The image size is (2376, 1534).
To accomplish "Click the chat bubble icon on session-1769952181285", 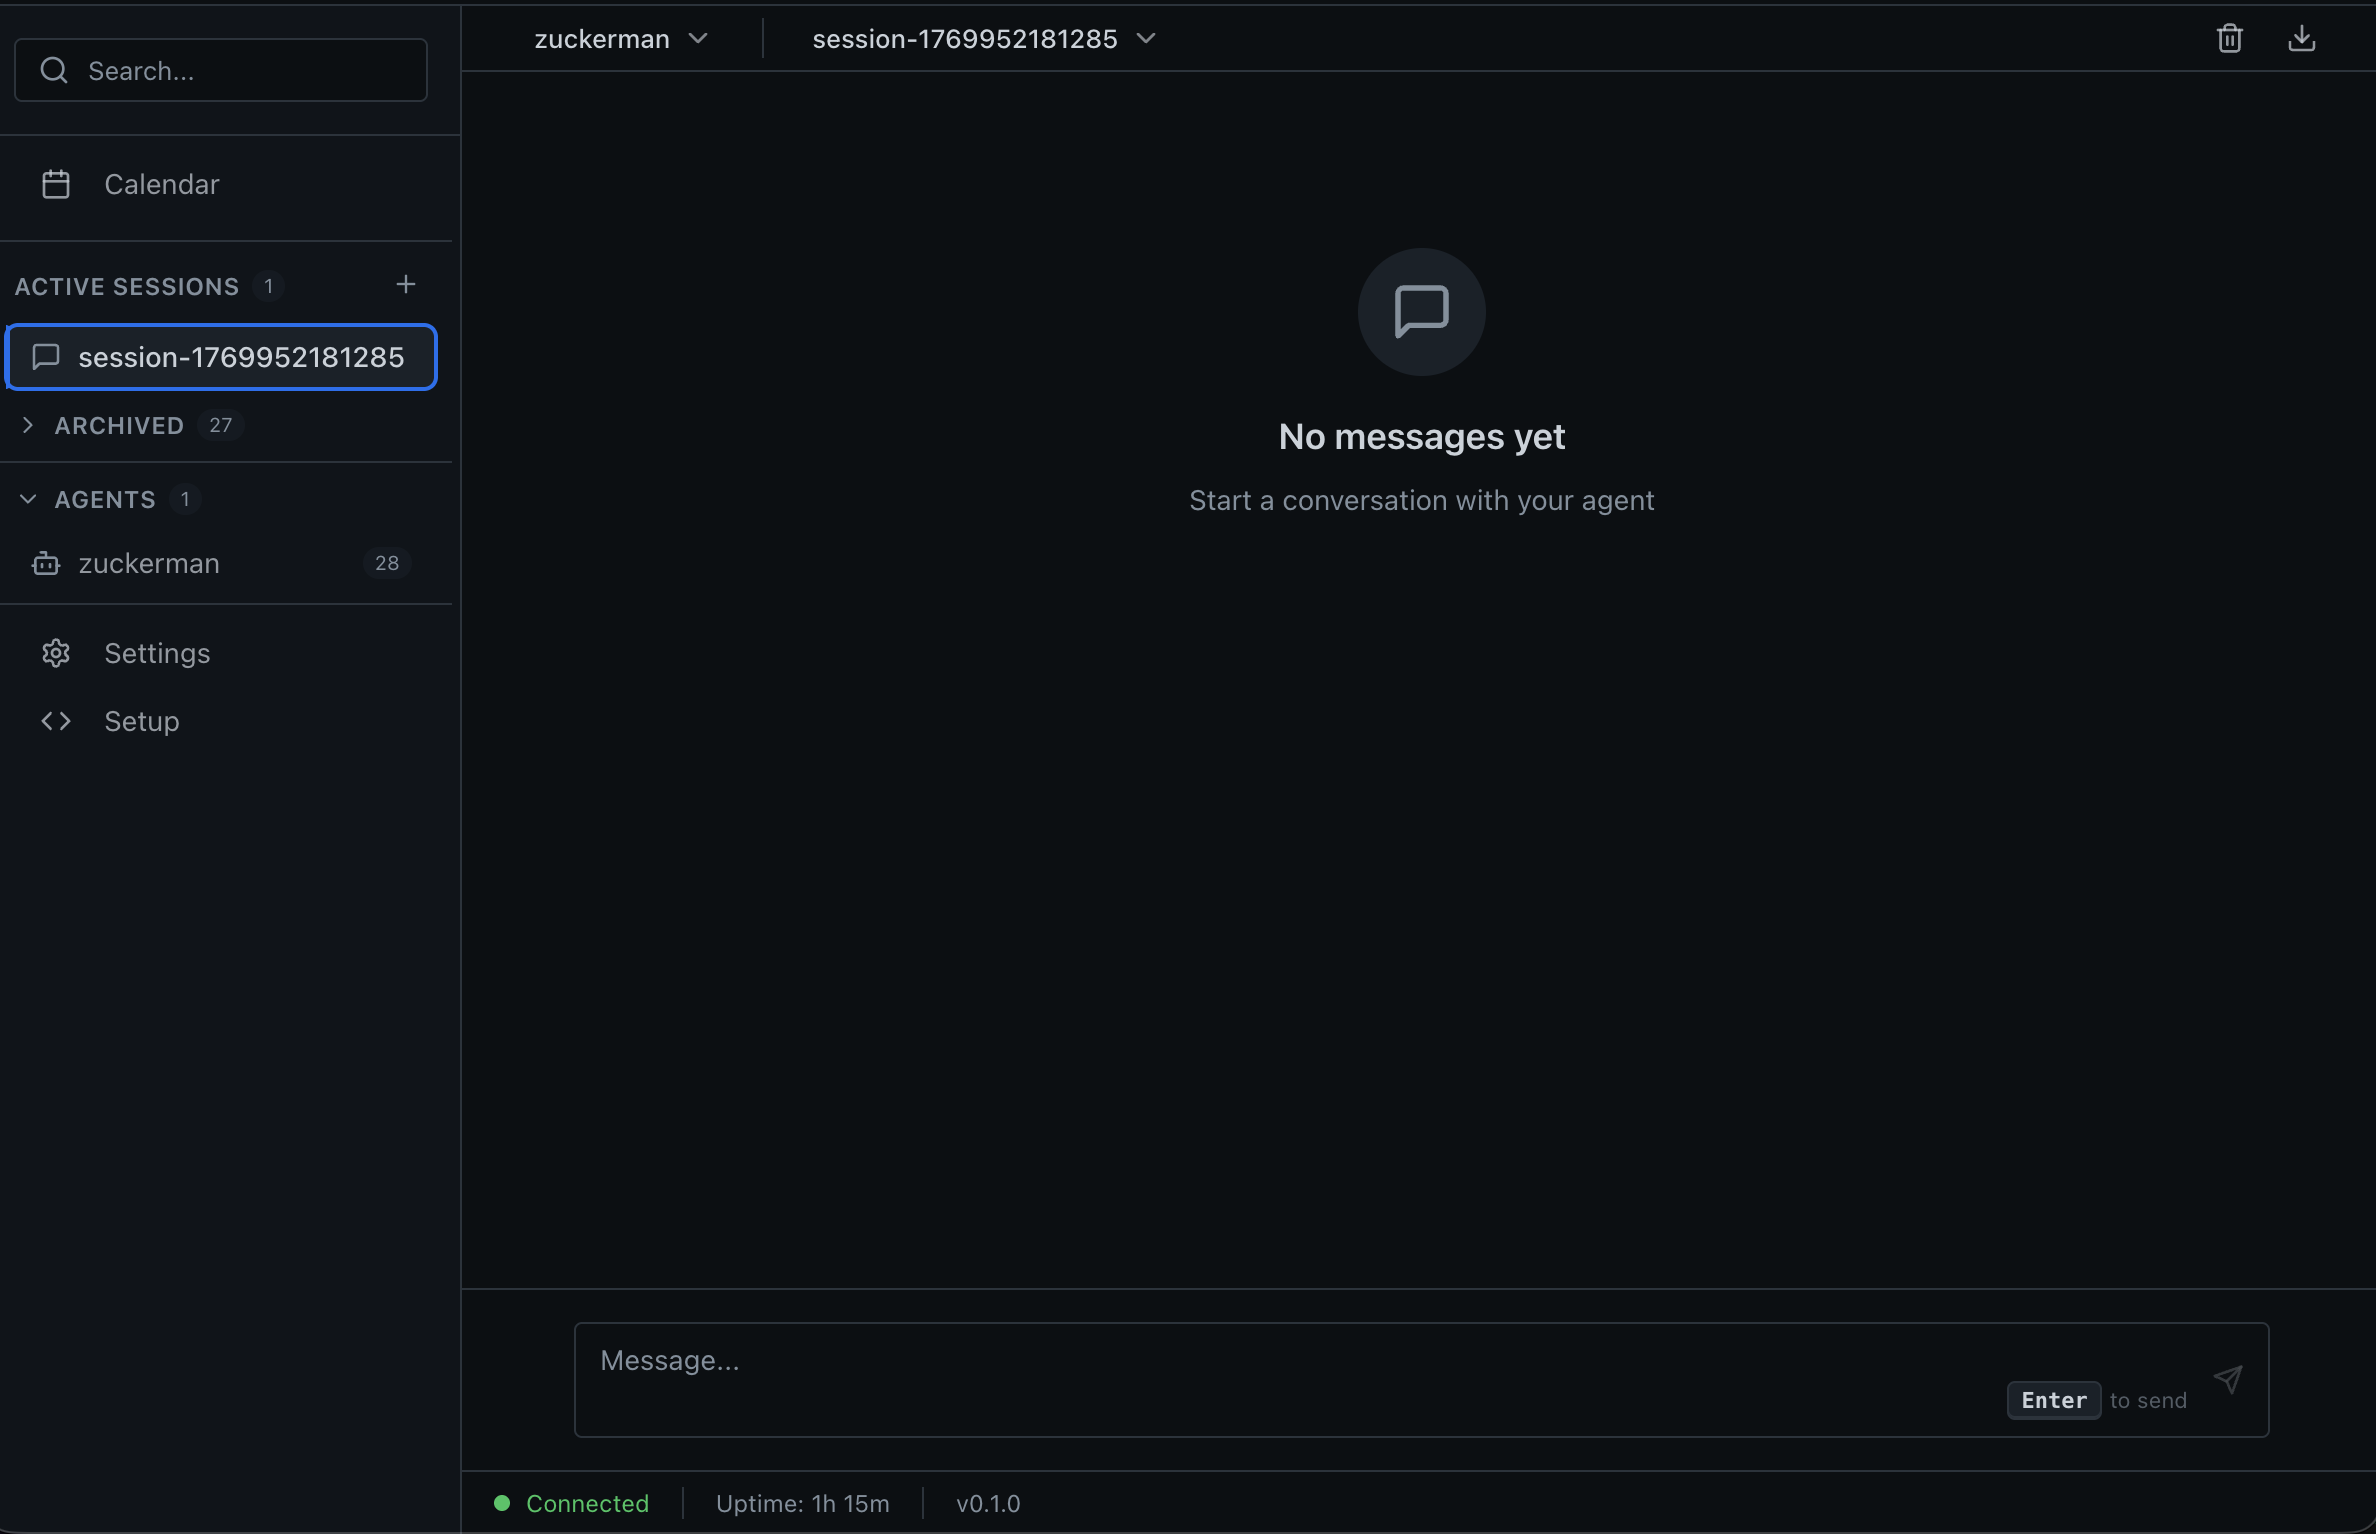I will click(46, 357).
